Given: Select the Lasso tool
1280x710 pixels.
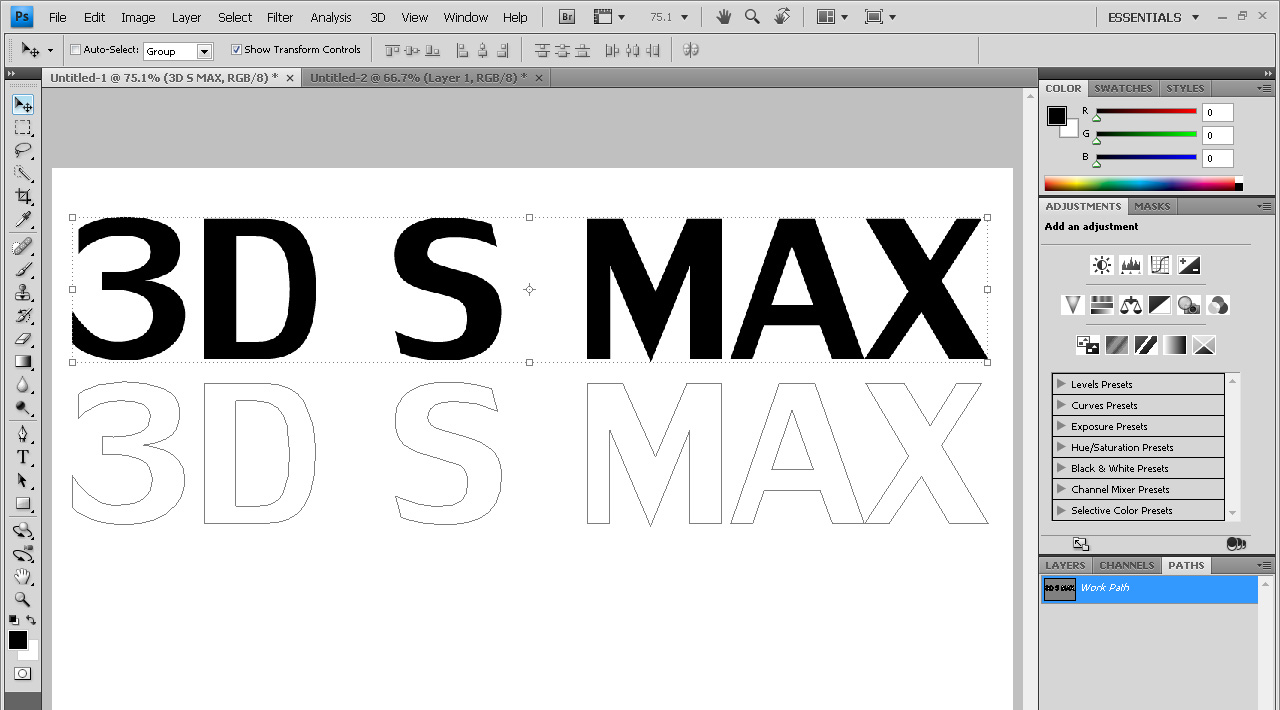Looking at the screenshot, I should pyautogui.click(x=22, y=151).
